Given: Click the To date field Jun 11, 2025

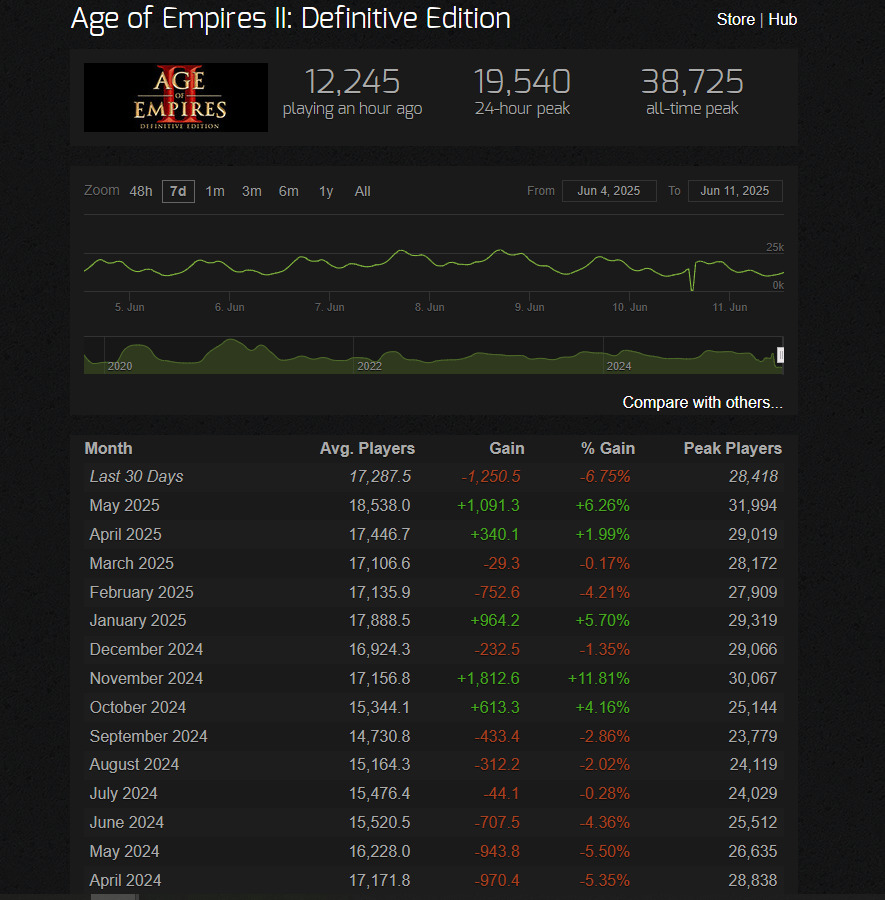Looking at the screenshot, I should tap(735, 191).
